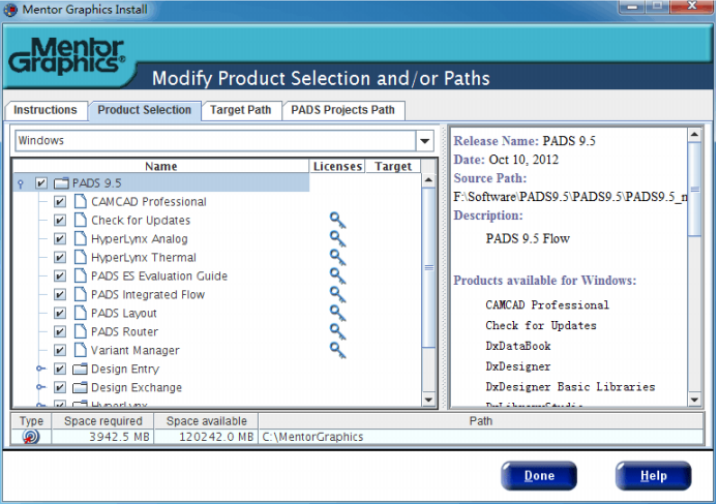Viewport: 717px width, 504px height.
Task: Switch to the Target Path tab
Action: [241, 110]
